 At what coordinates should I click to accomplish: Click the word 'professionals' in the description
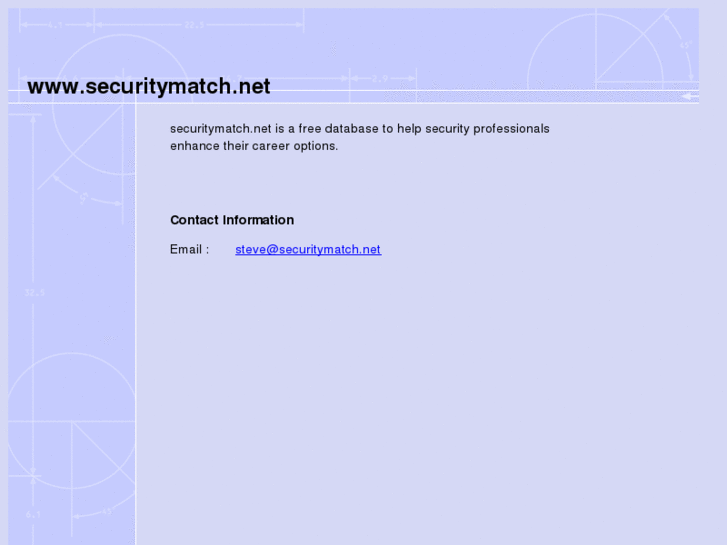click(x=511, y=129)
